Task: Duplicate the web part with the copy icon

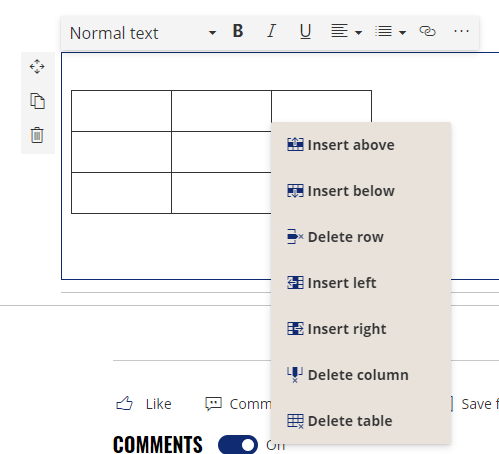Action: [x=37, y=101]
